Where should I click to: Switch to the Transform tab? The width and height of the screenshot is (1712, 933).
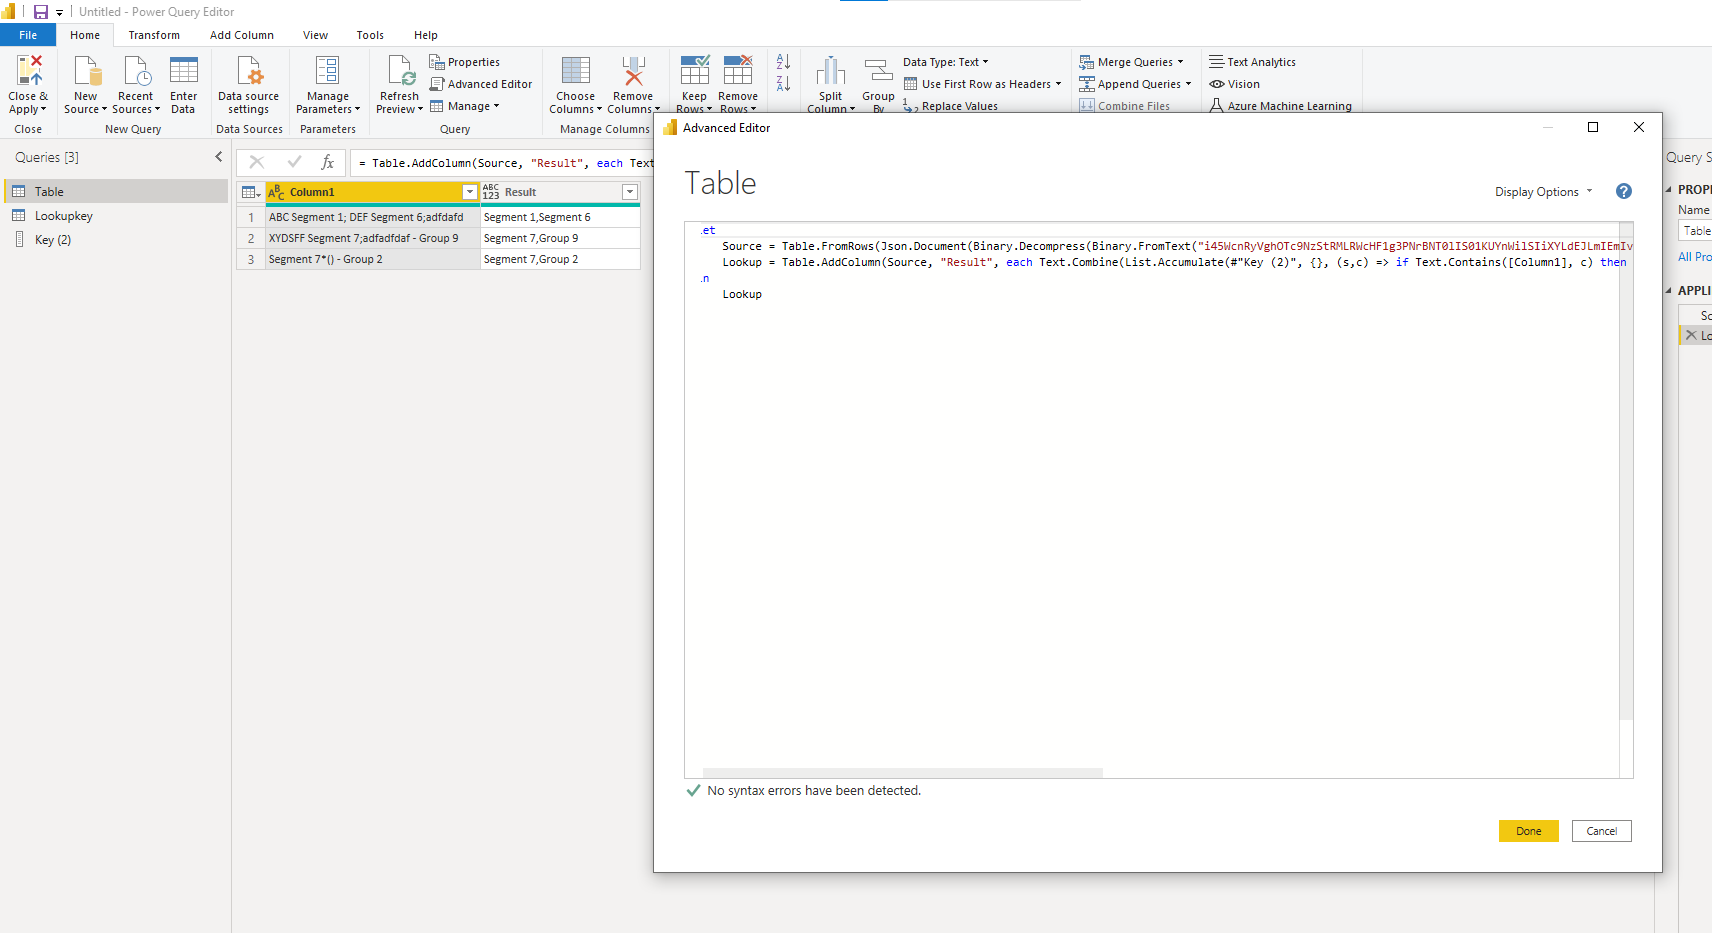154,35
